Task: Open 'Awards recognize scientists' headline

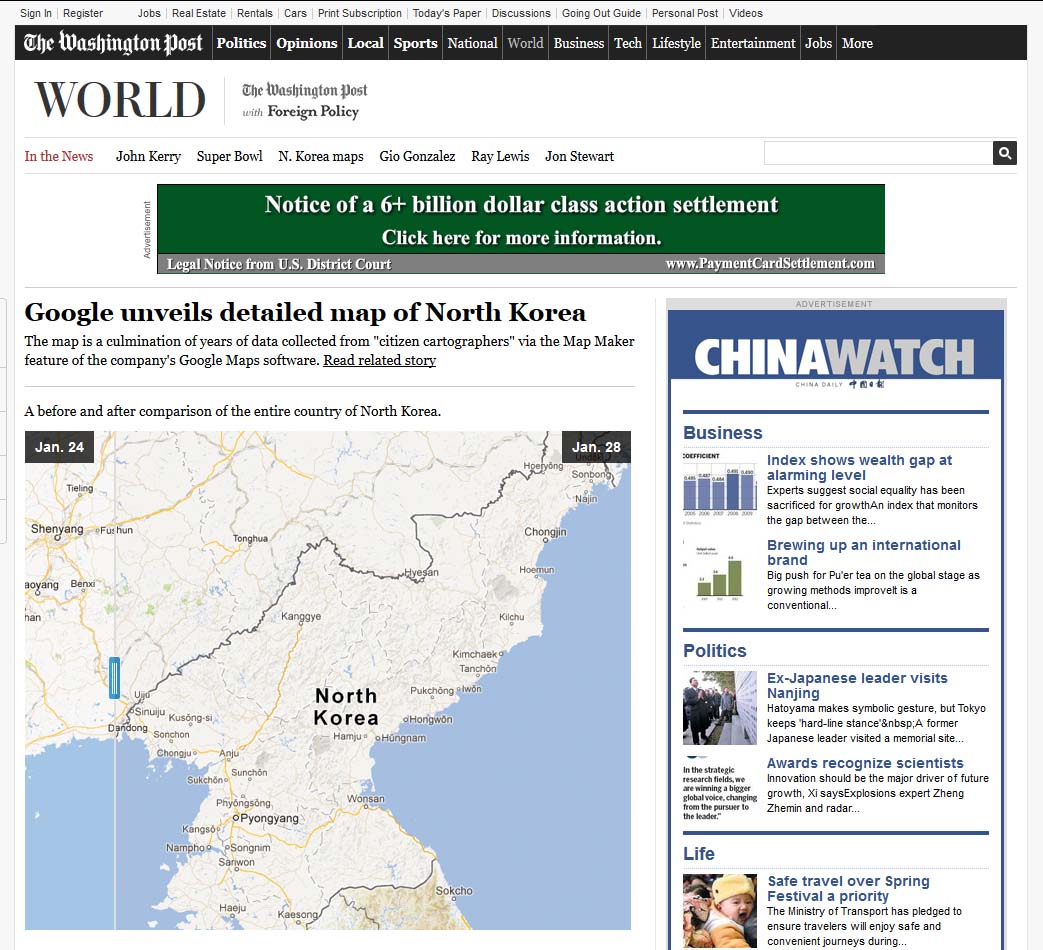Action: (x=865, y=763)
